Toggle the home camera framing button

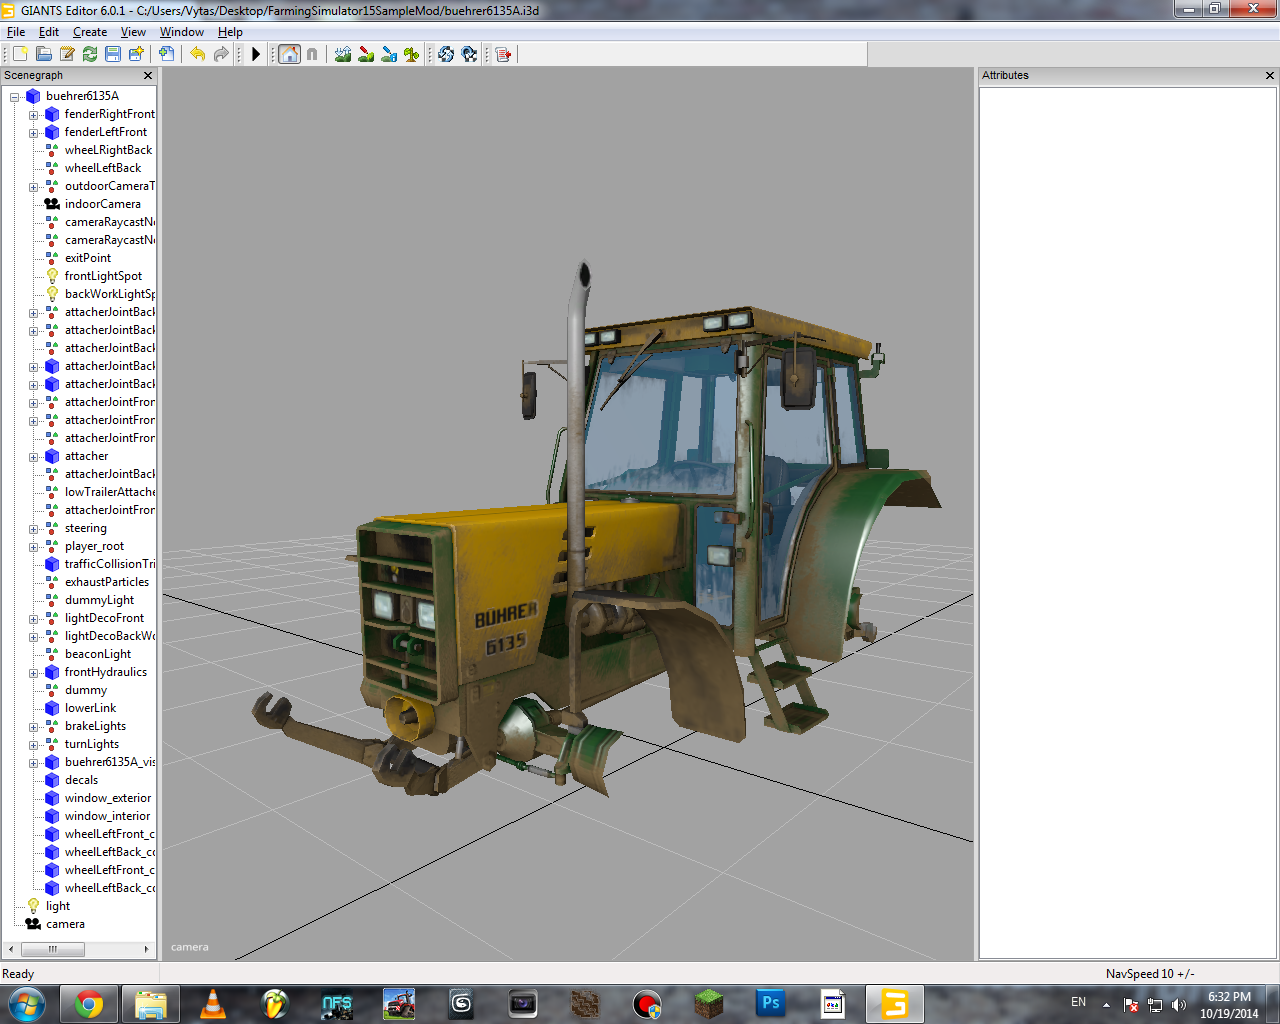tap(289, 54)
